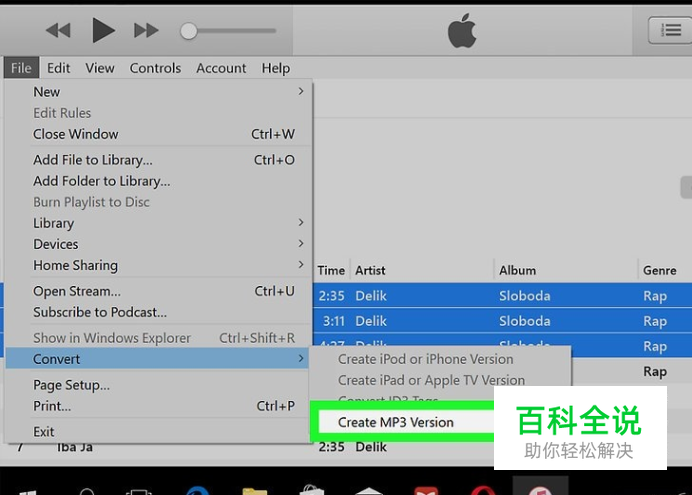692x495 pixels.
Task: Select Add File to Library
Action: click(158, 160)
